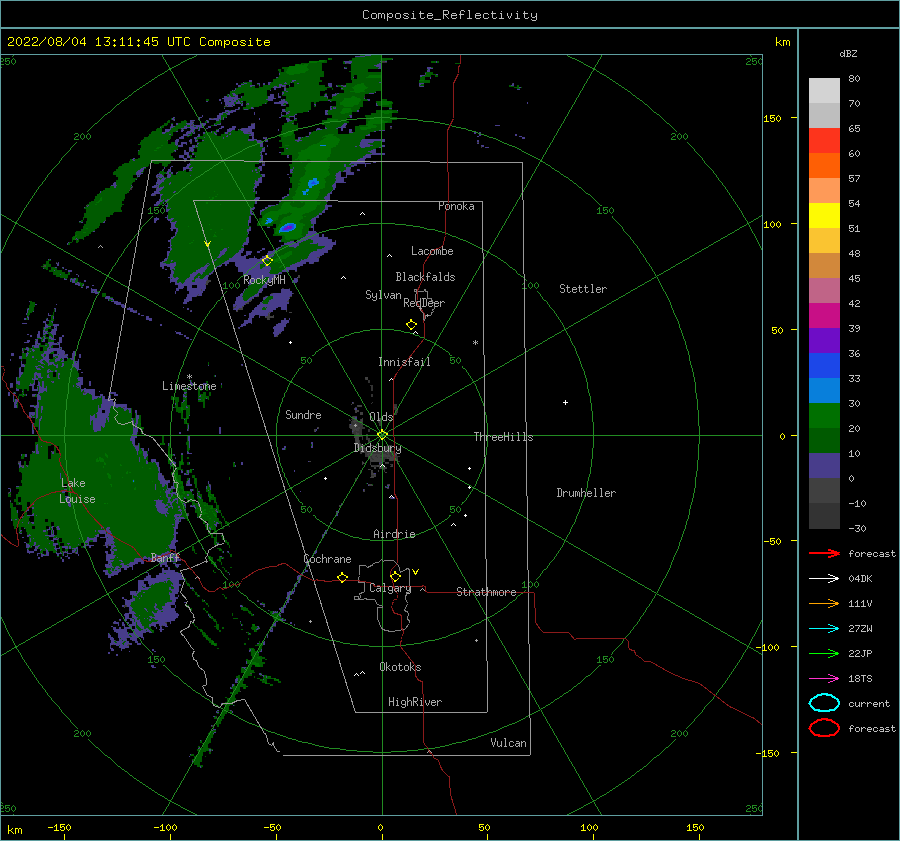This screenshot has height=841, width=900.
Task: Click the green 30 dBZ color swatch
Action: (x=824, y=415)
